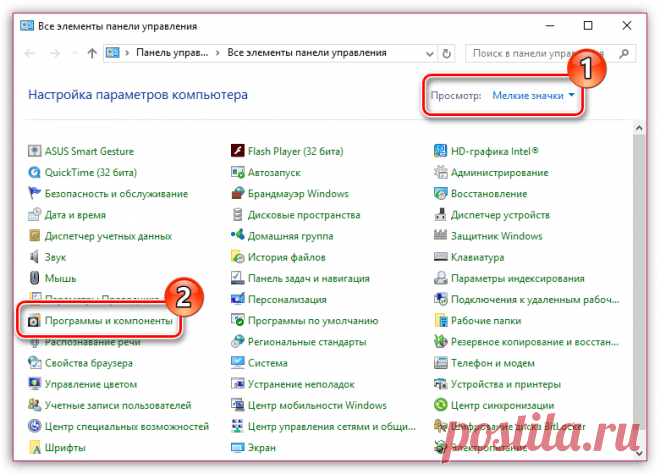660x474 pixels.
Task: Click the Устройства и принтеры icon
Action: 442,384
